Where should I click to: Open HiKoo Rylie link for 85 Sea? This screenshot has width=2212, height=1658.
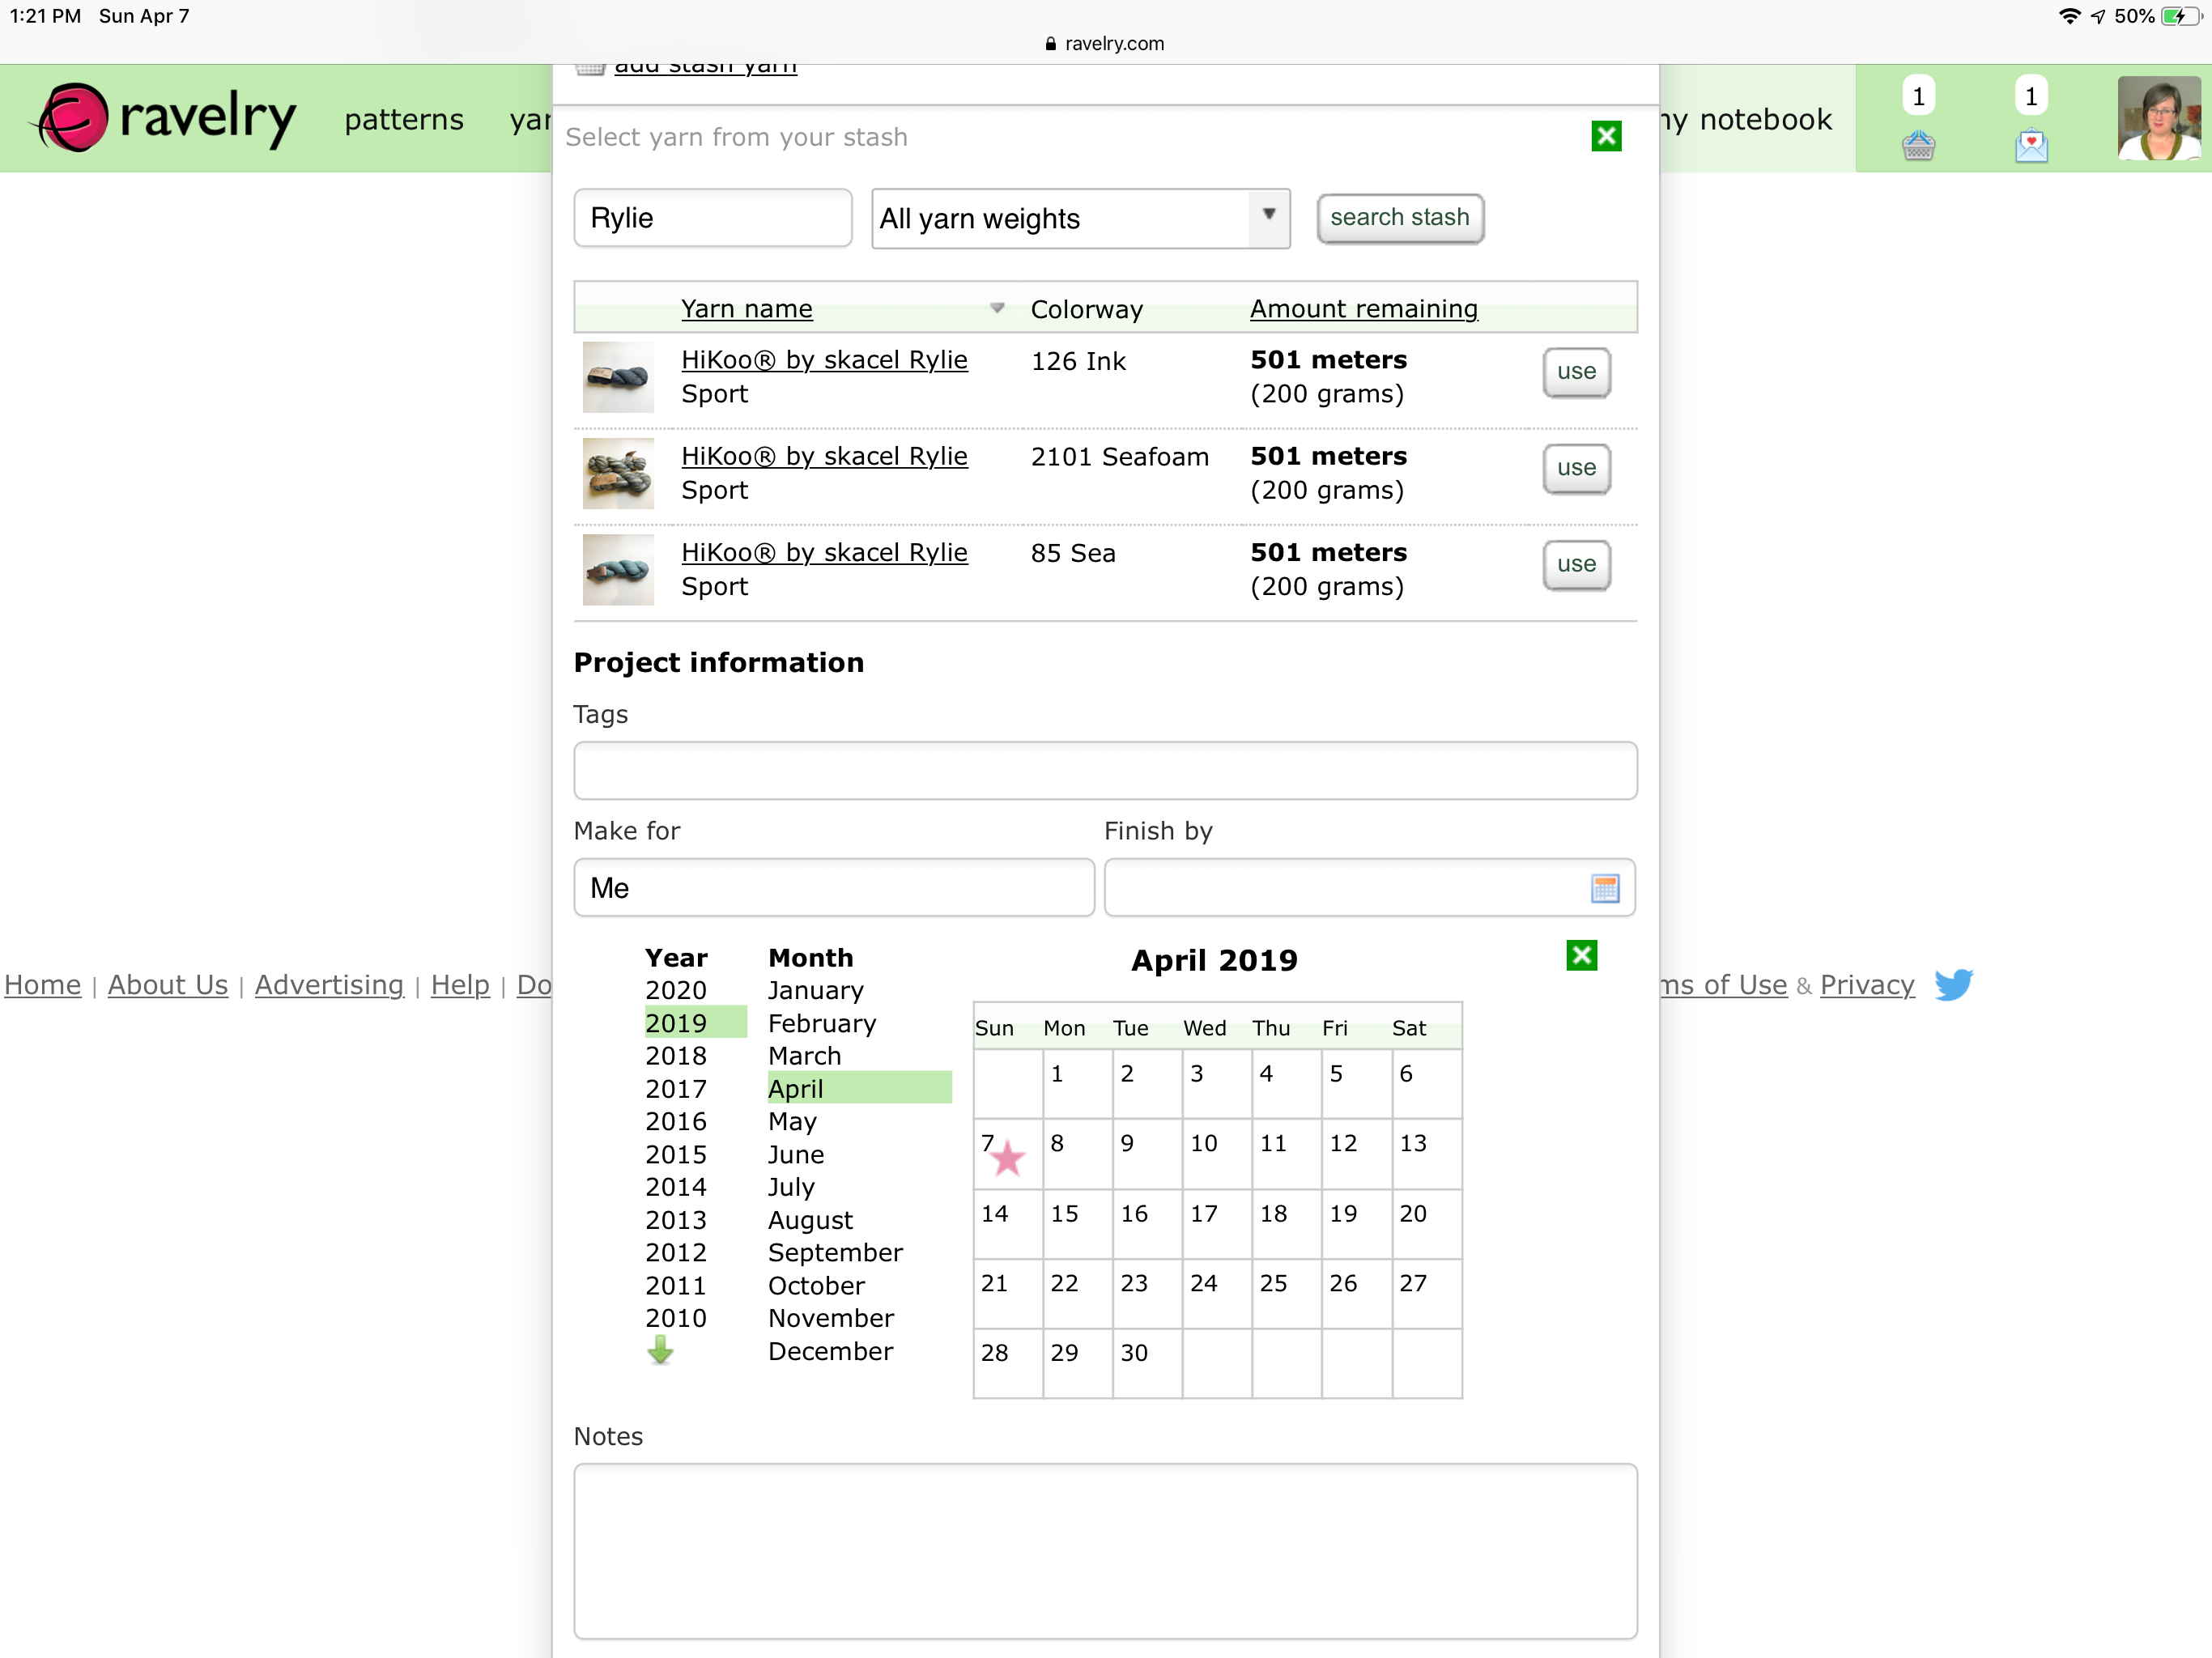pyautogui.click(x=824, y=553)
